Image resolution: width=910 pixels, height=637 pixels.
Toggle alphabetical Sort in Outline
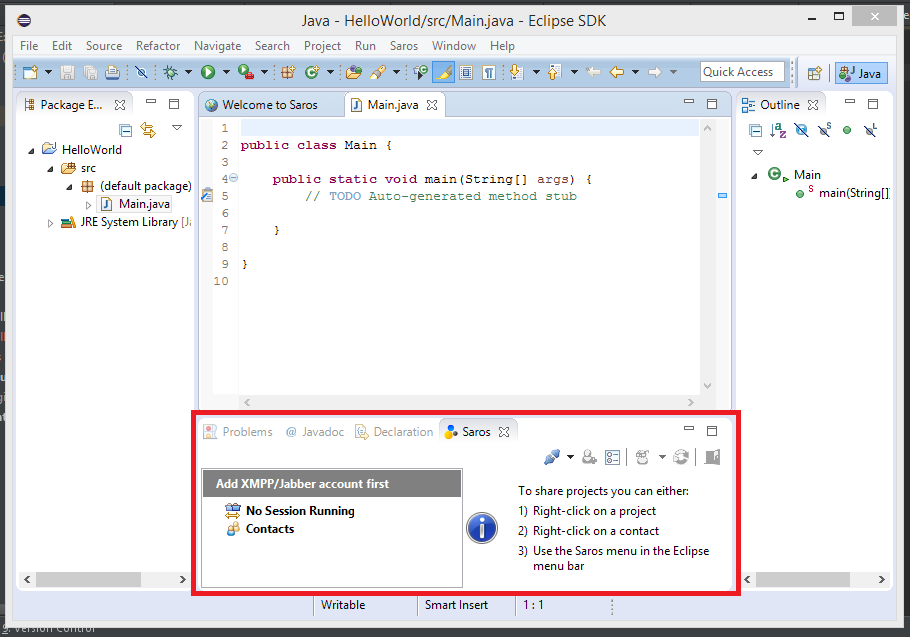pos(778,131)
